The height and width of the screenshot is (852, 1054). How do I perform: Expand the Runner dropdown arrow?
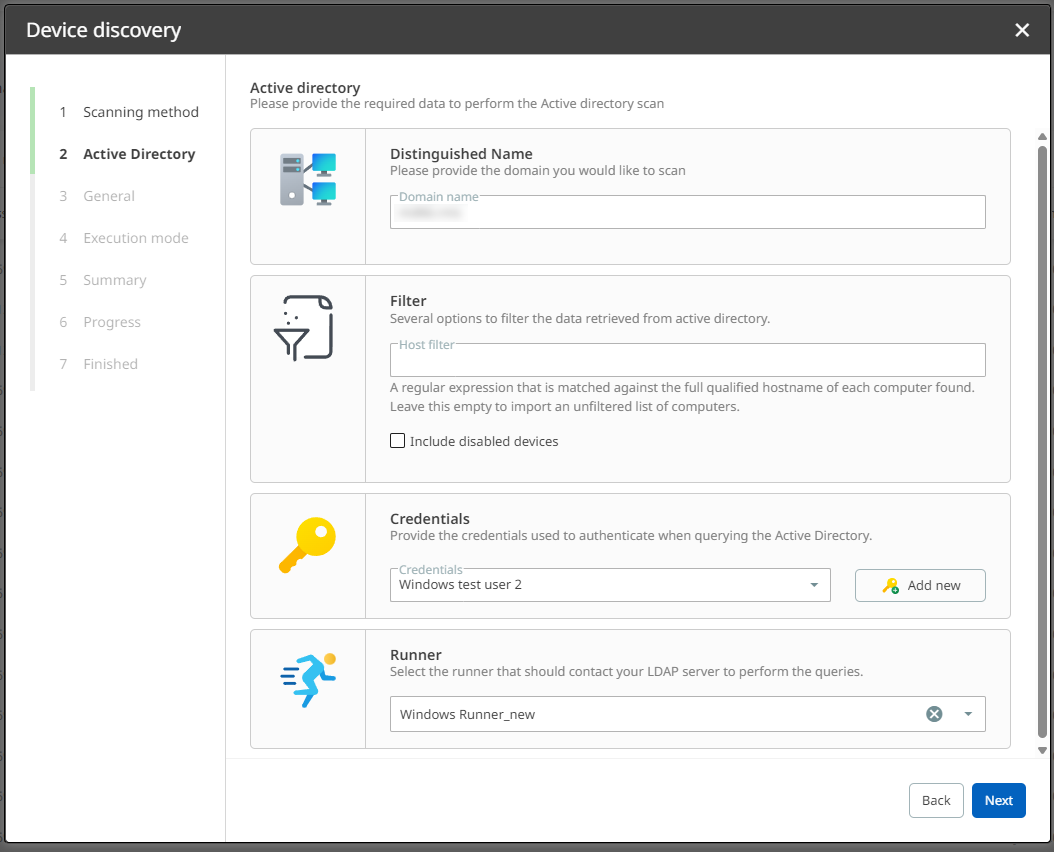pos(968,714)
